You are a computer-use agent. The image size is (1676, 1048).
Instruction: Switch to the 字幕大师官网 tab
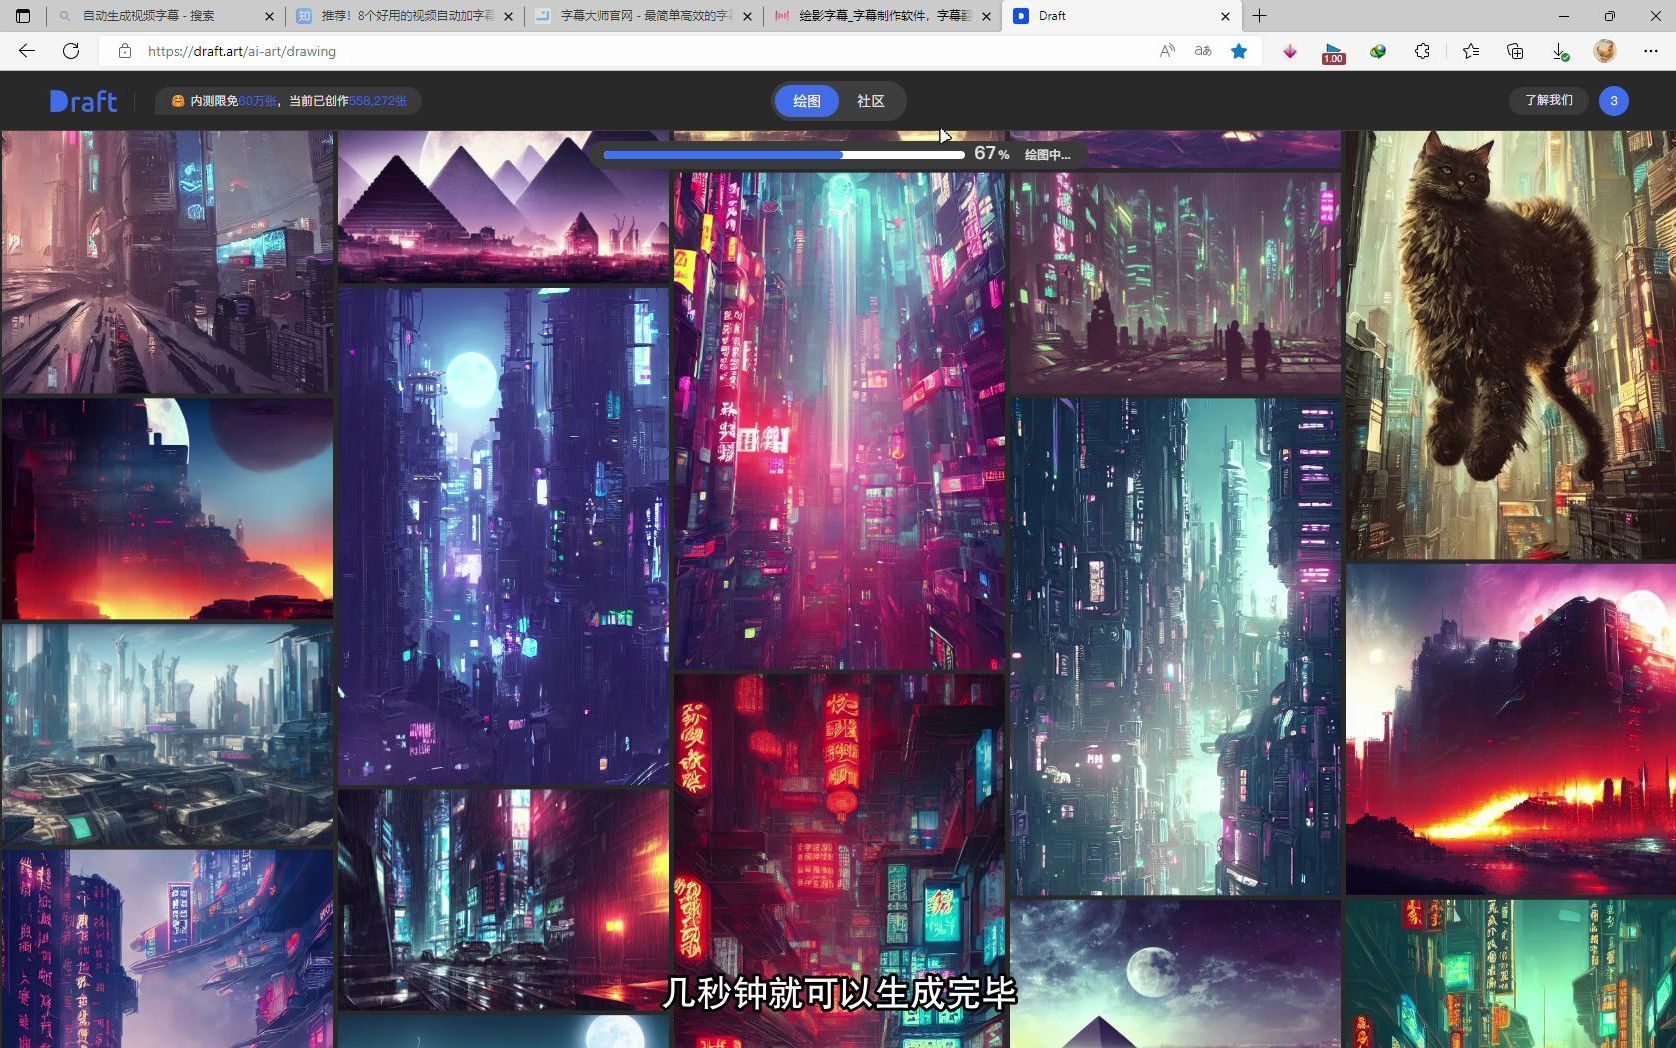(646, 16)
